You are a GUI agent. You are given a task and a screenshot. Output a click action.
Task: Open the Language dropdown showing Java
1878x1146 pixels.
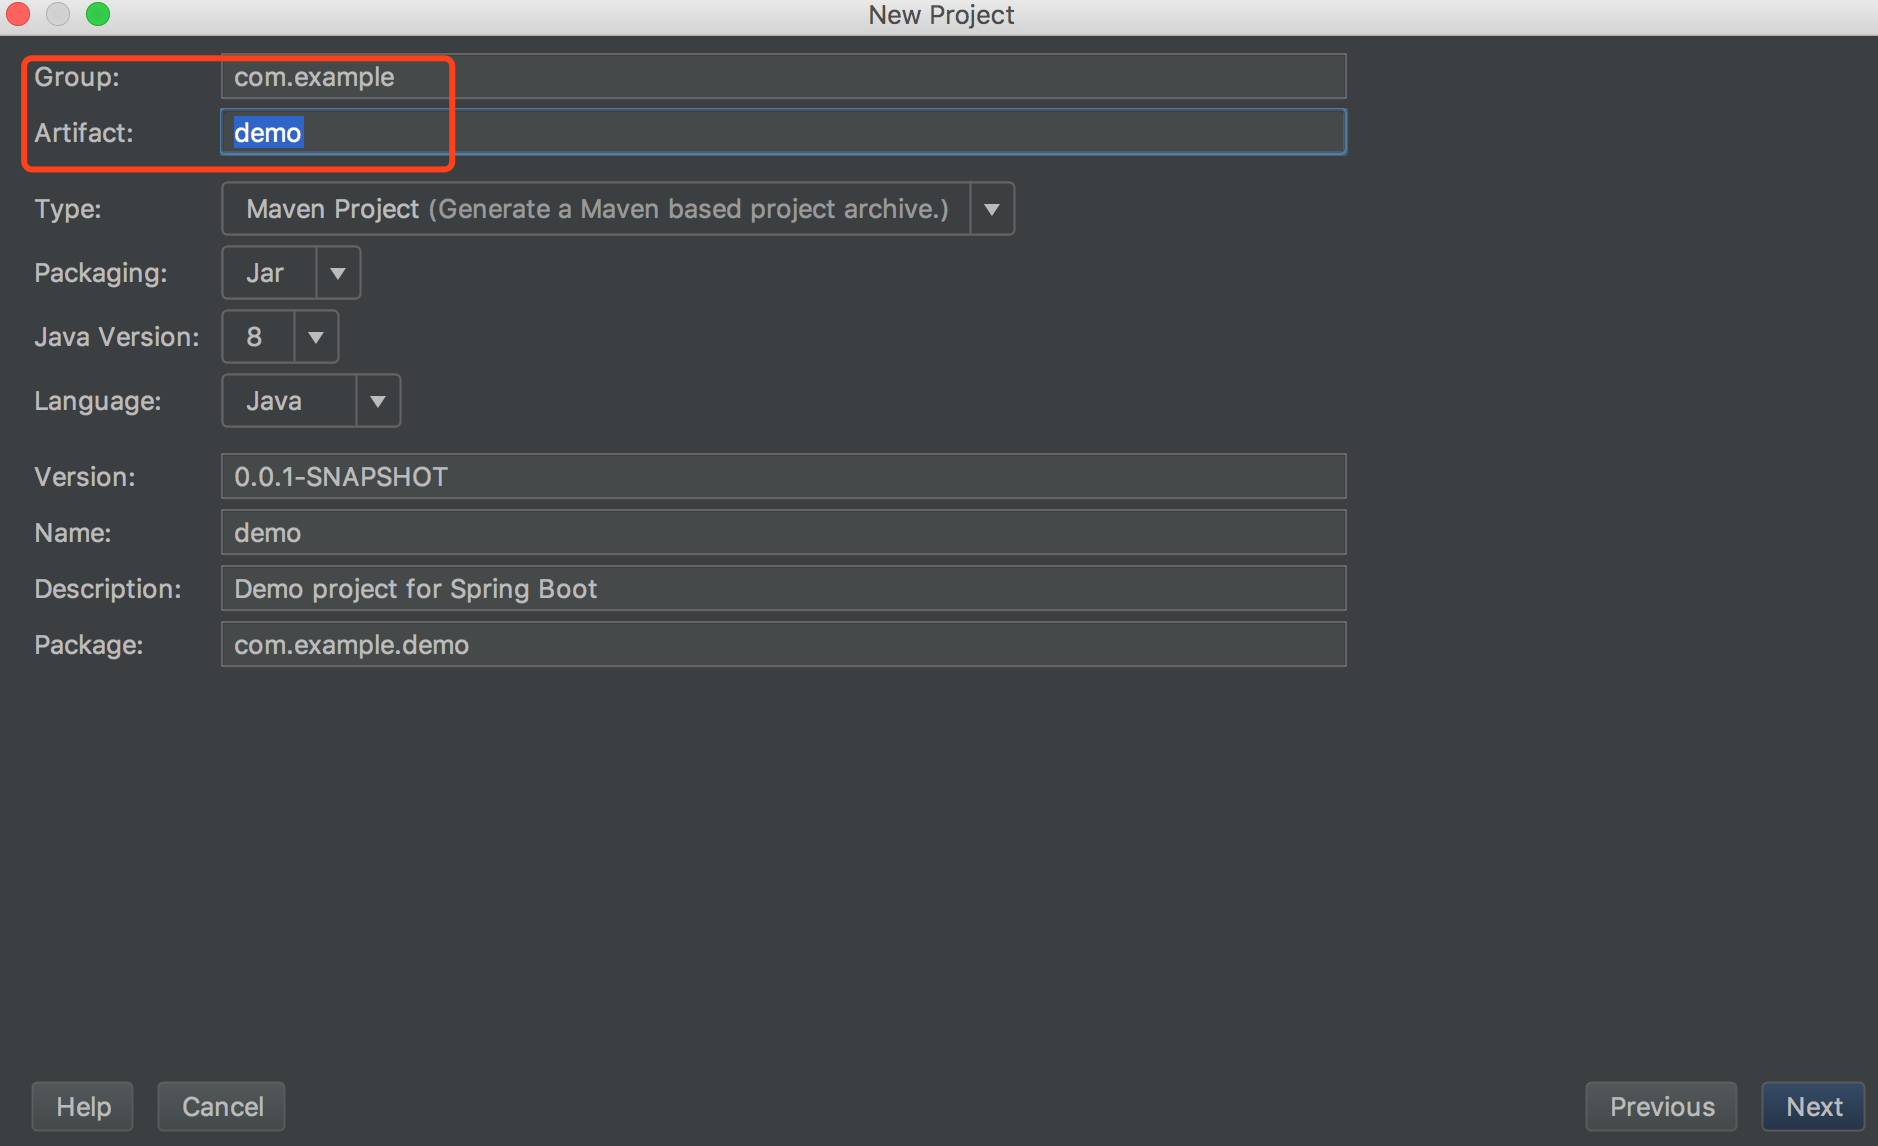pyautogui.click(x=377, y=400)
